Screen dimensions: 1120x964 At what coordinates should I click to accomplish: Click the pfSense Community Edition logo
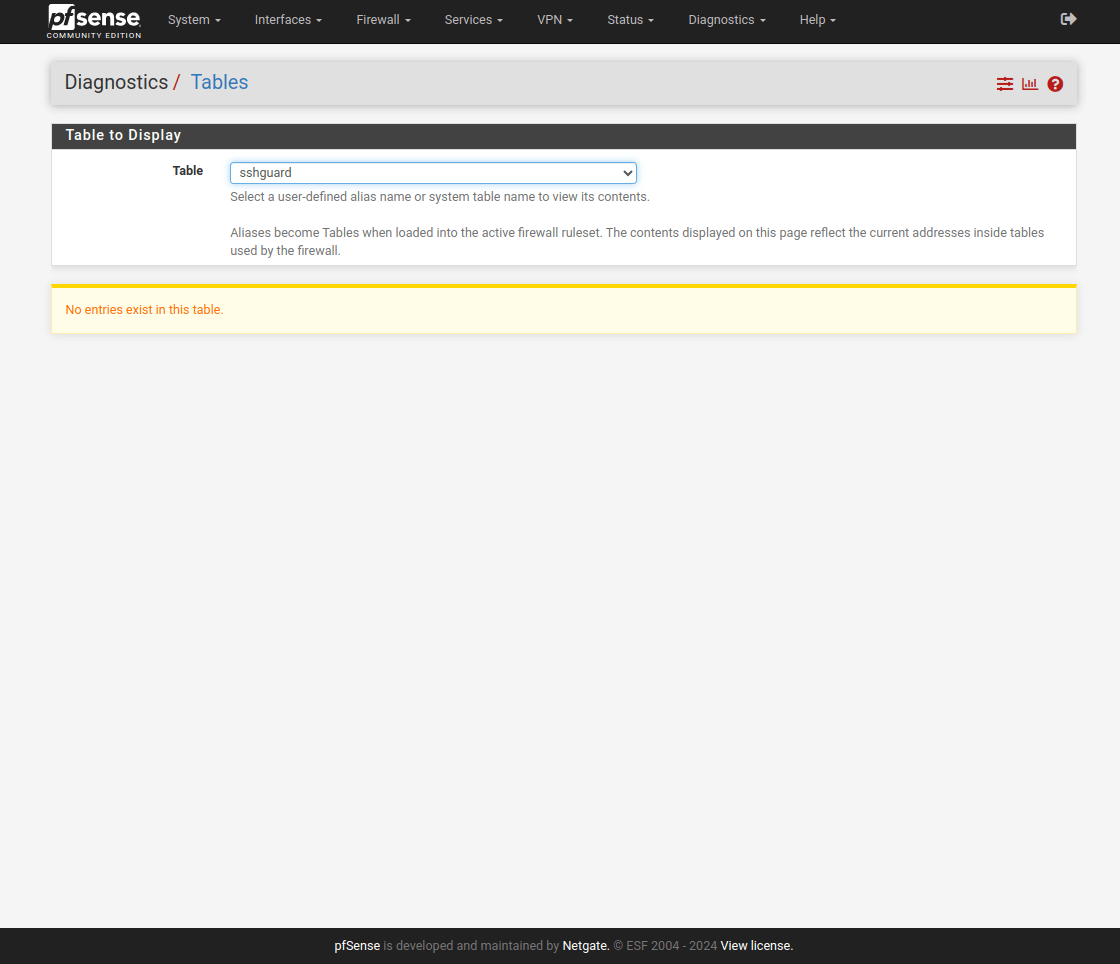[94, 21]
